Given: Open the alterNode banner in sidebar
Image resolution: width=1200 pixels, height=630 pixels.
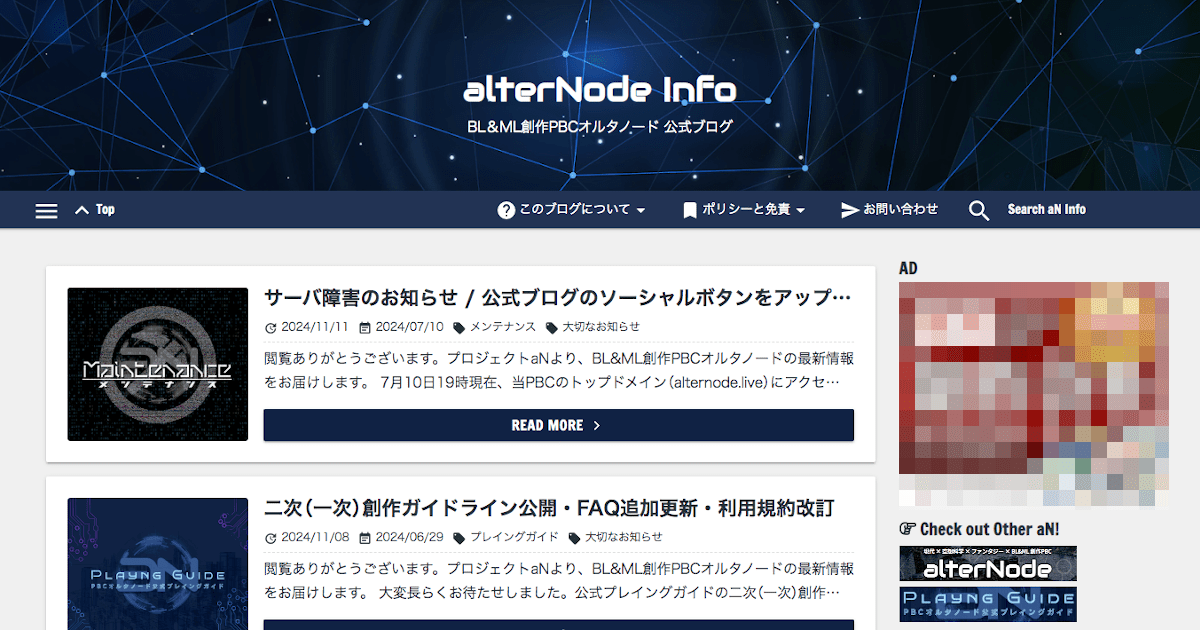Looking at the screenshot, I should point(987,564).
